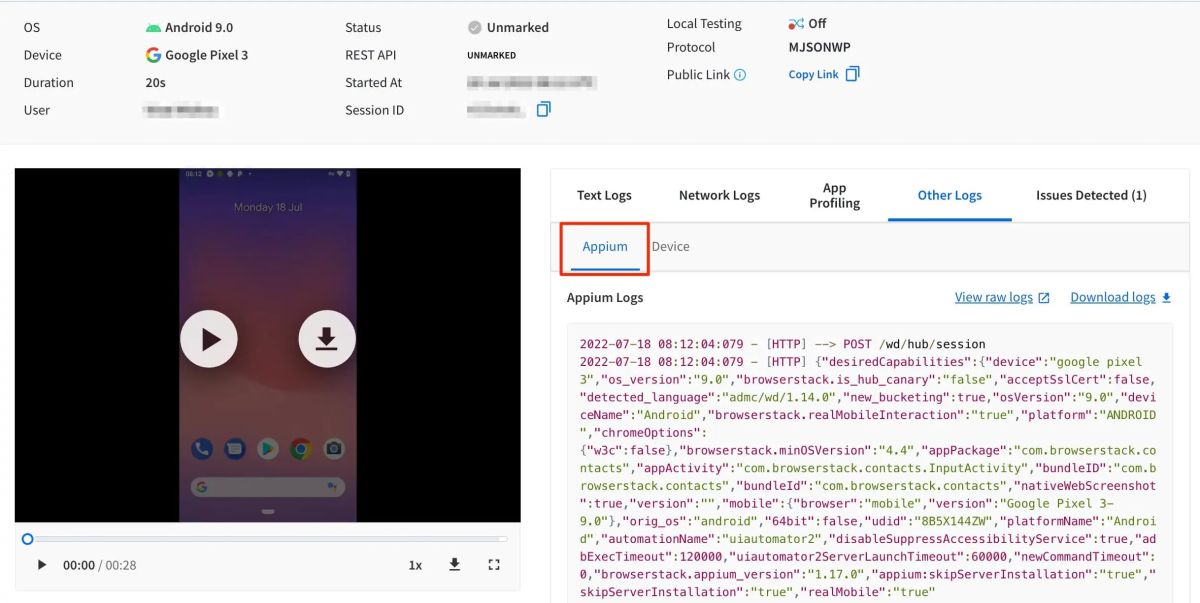
Task: Open View raw logs link
Action: (1002, 297)
